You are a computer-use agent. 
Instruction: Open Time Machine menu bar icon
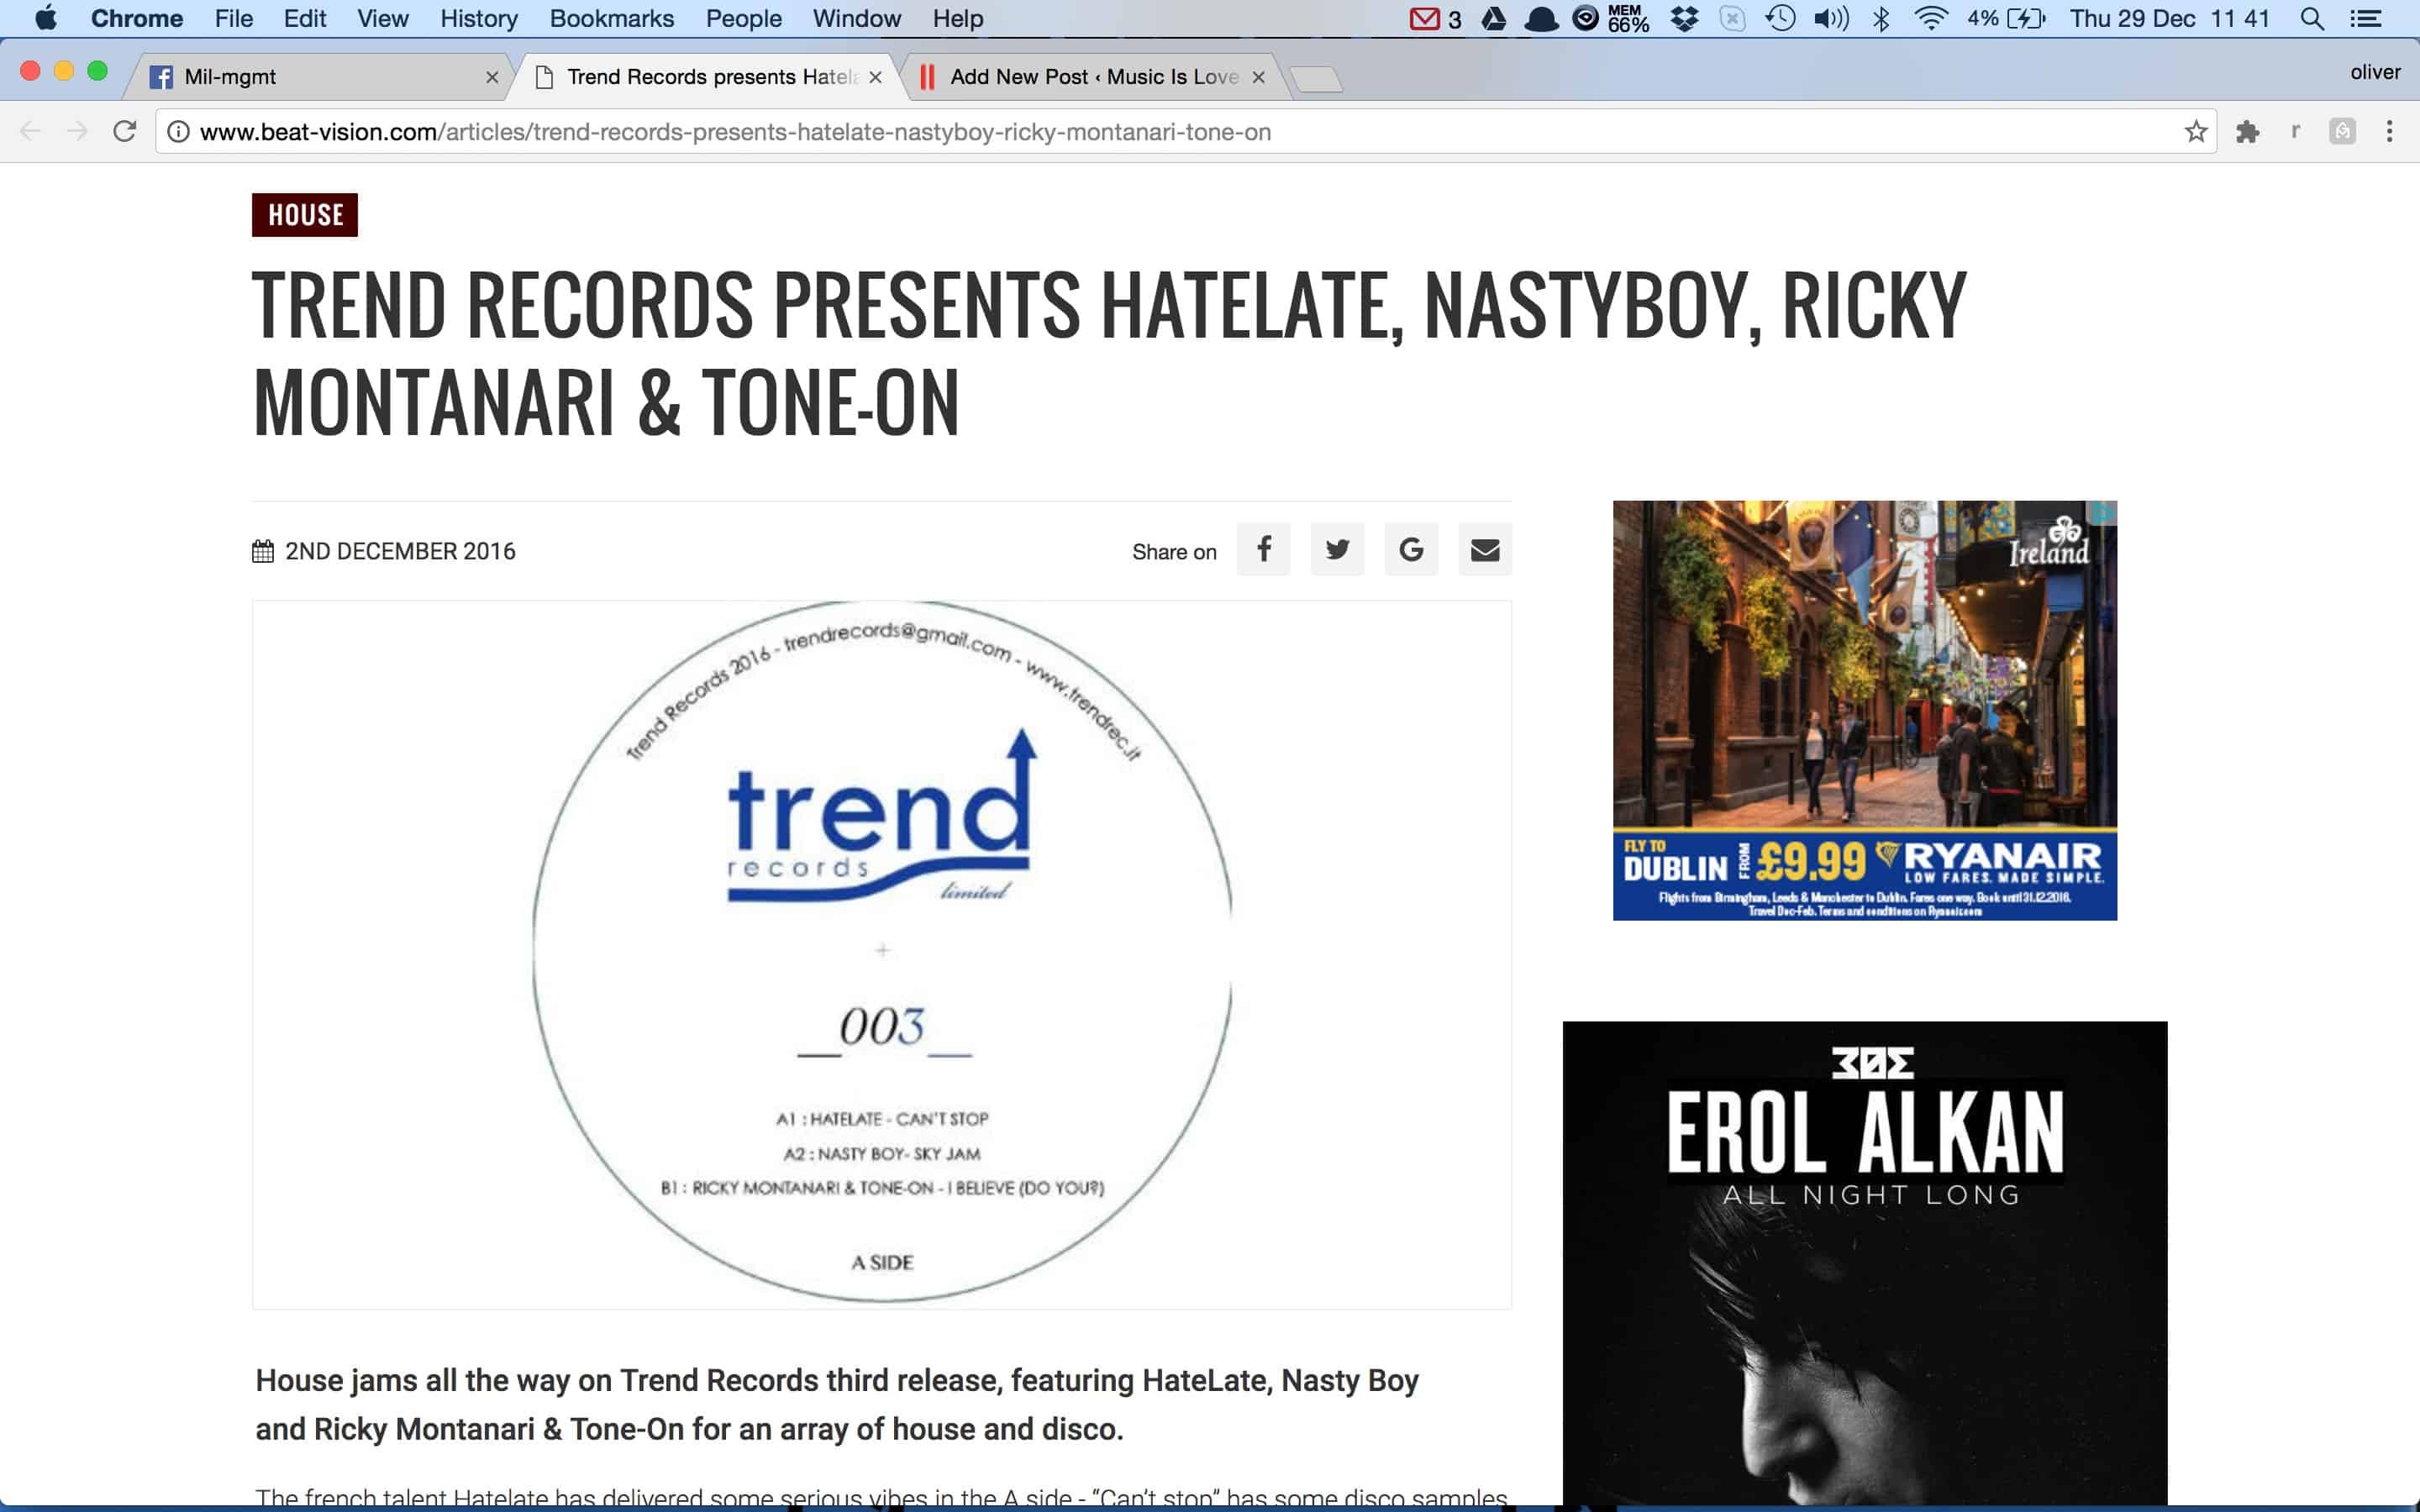click(x=1780, y=18)
